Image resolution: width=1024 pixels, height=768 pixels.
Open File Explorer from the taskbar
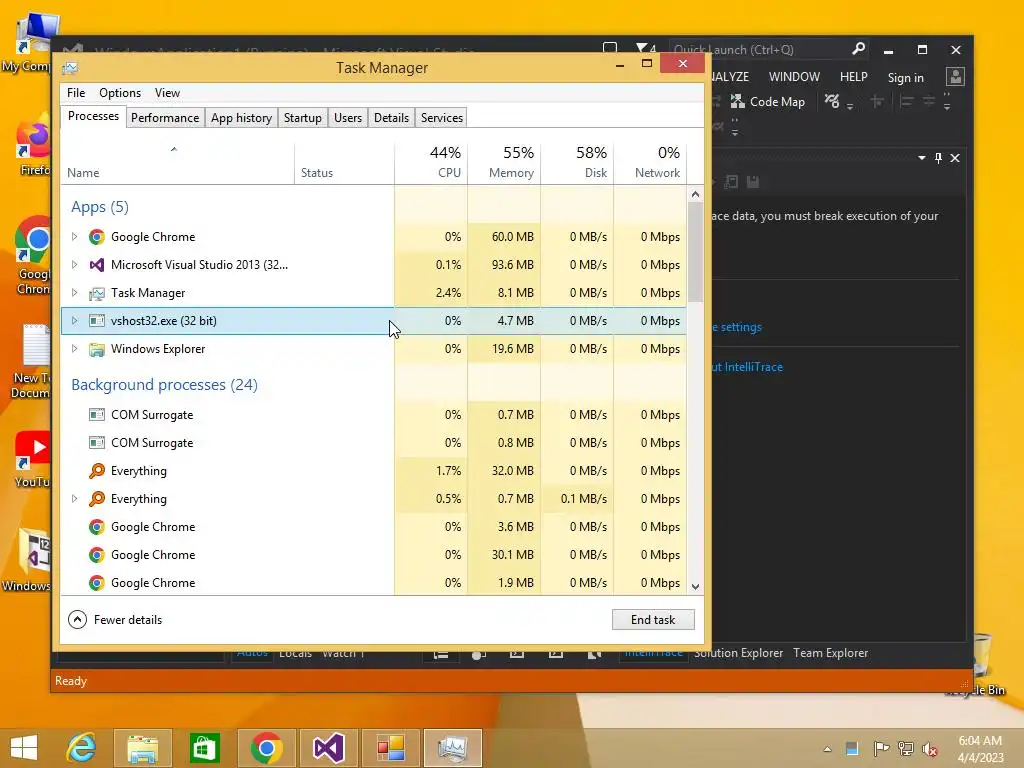point(143,748)
